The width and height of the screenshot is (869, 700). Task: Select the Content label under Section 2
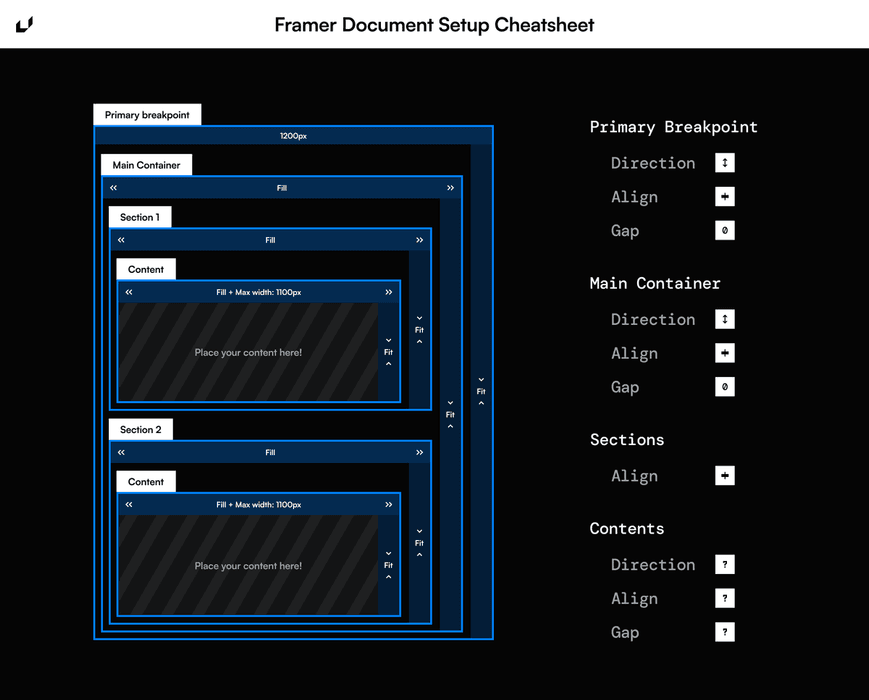pos(146,482)
